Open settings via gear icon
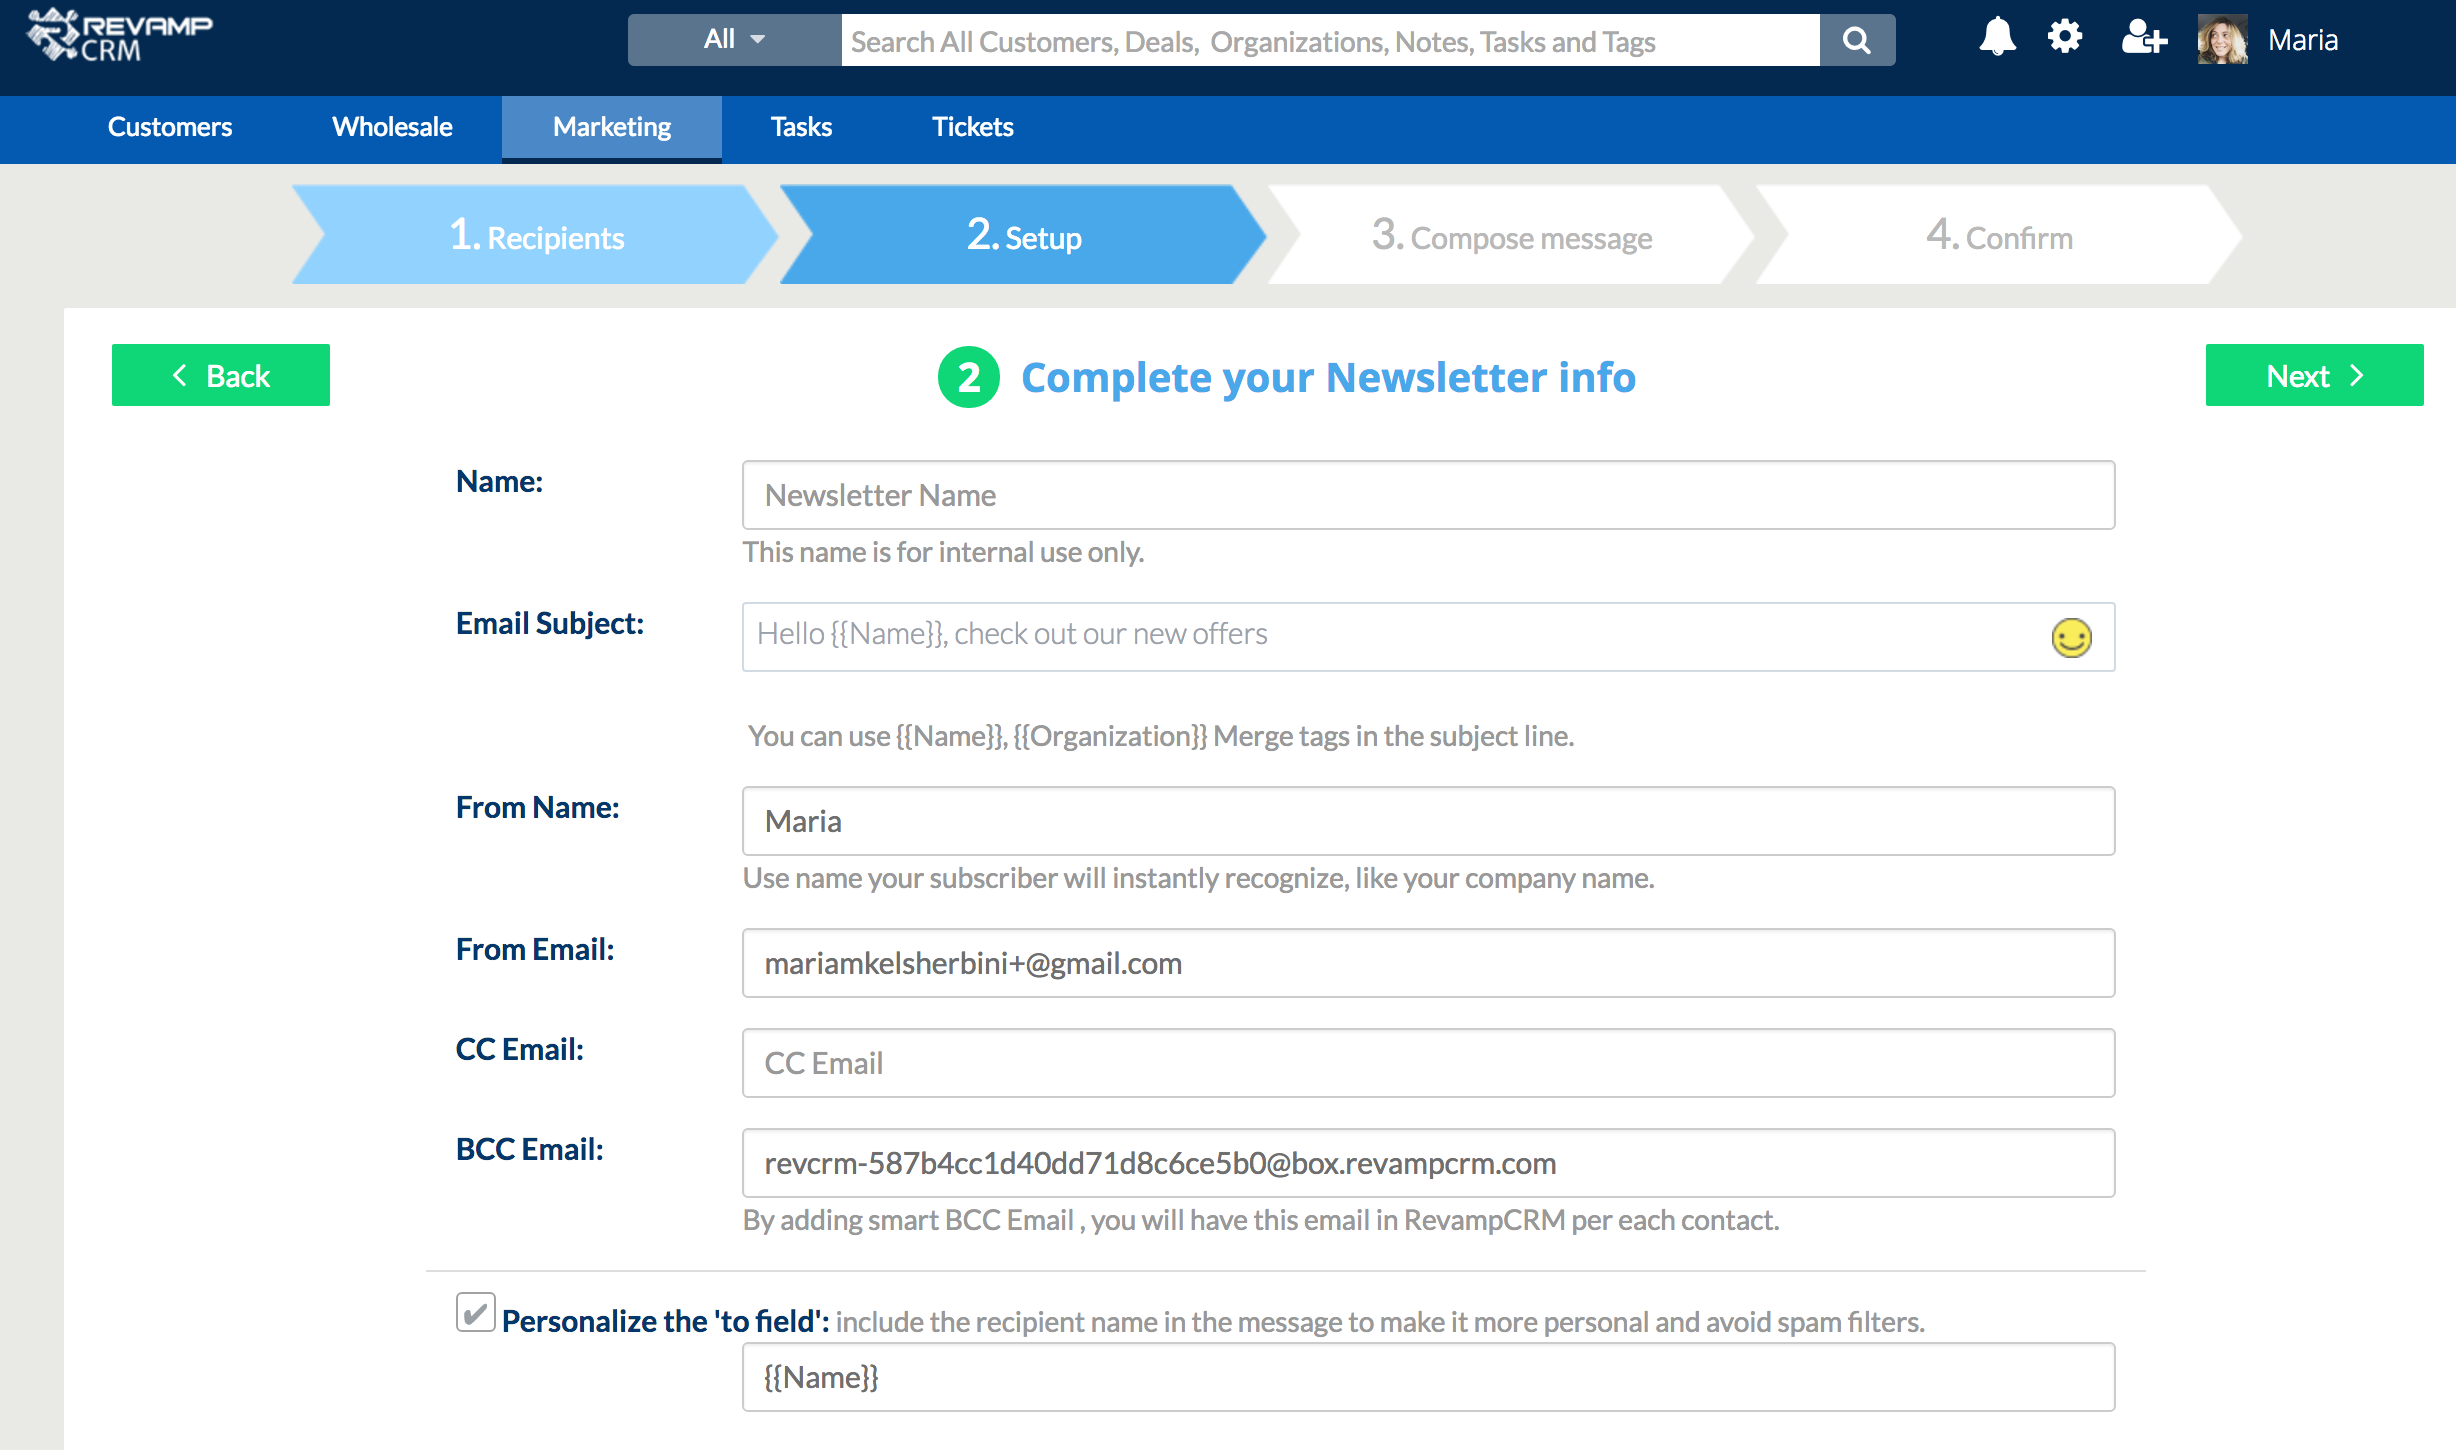Viewport: 2456px width, 1450px height. 2064,38
